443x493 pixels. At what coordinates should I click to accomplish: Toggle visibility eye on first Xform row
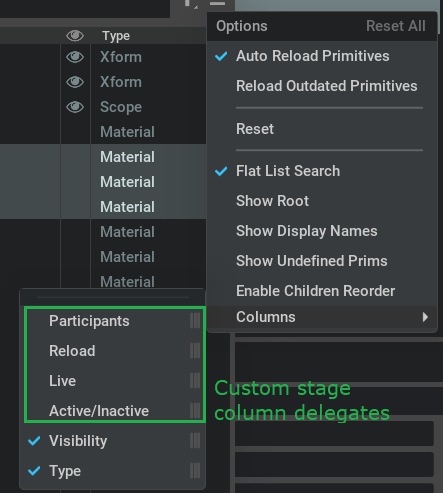click(x=75, y=57)
